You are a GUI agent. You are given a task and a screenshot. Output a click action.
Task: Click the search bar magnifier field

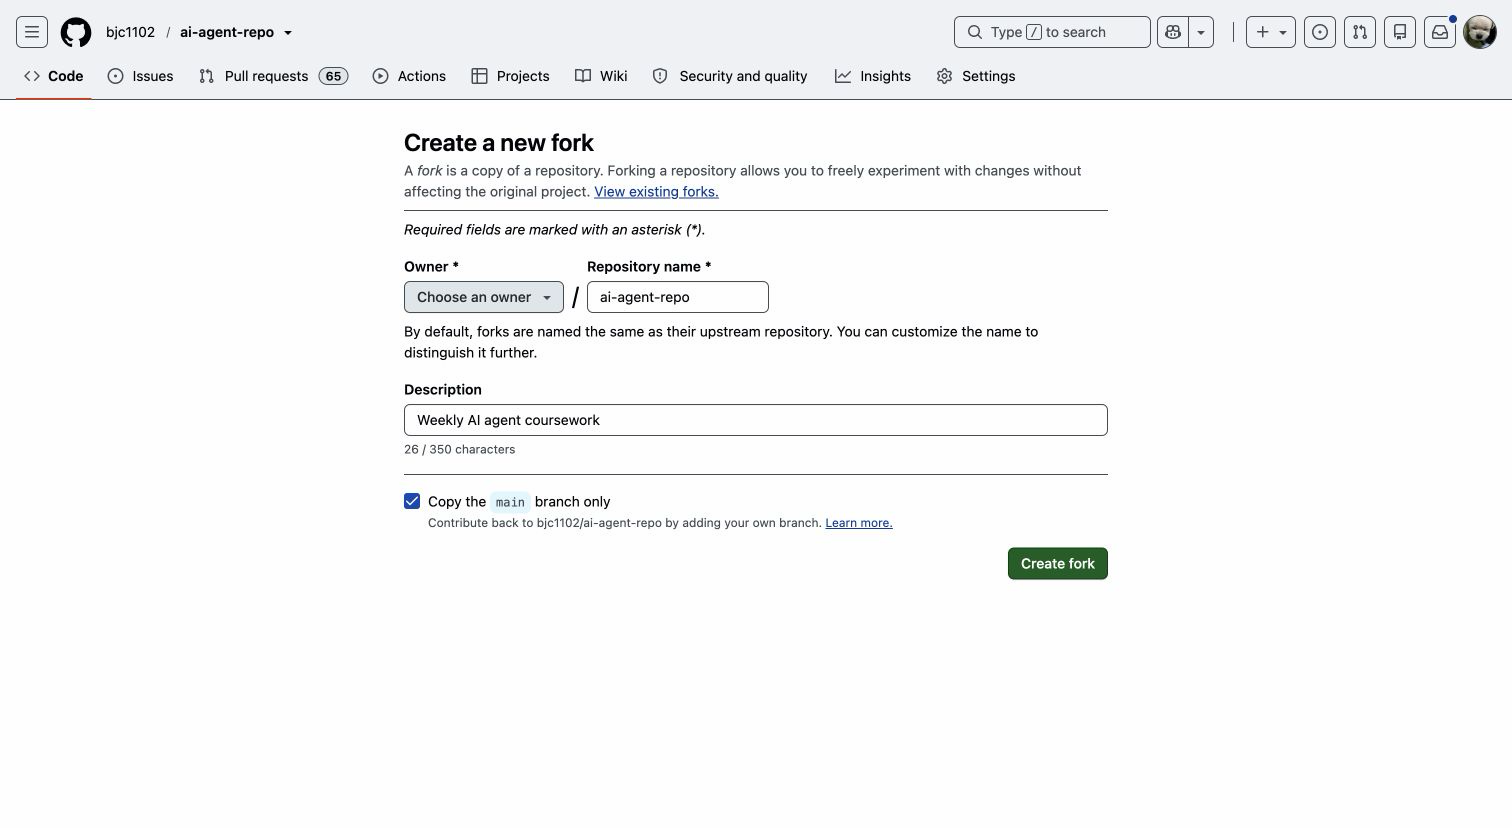1052,32
